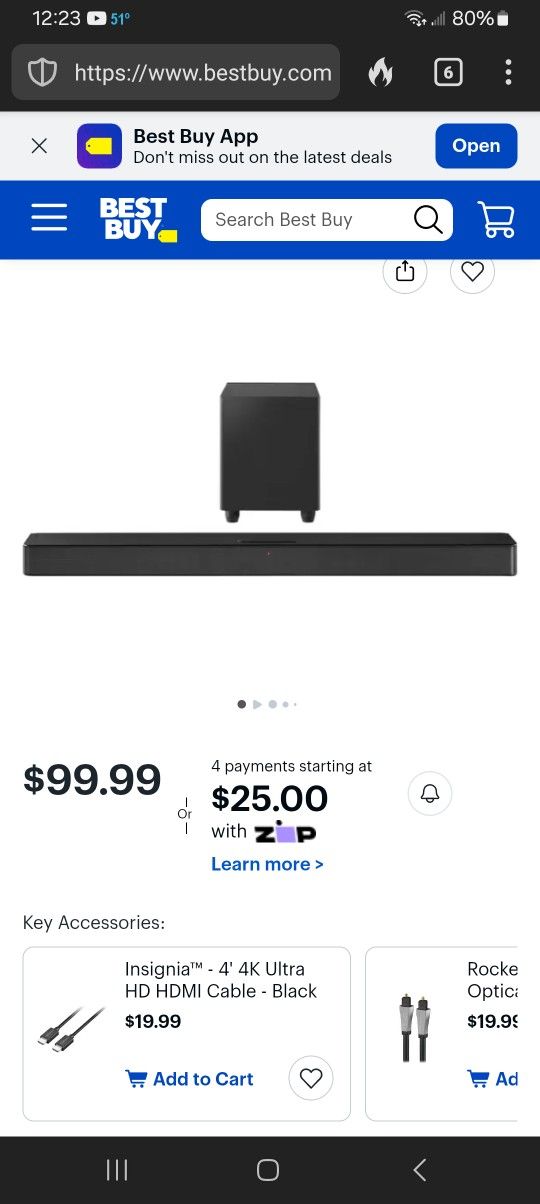This screenshot has width=540, height=1204.
Task: Tap the Android back navigation button
Action: coord(420,1170)
